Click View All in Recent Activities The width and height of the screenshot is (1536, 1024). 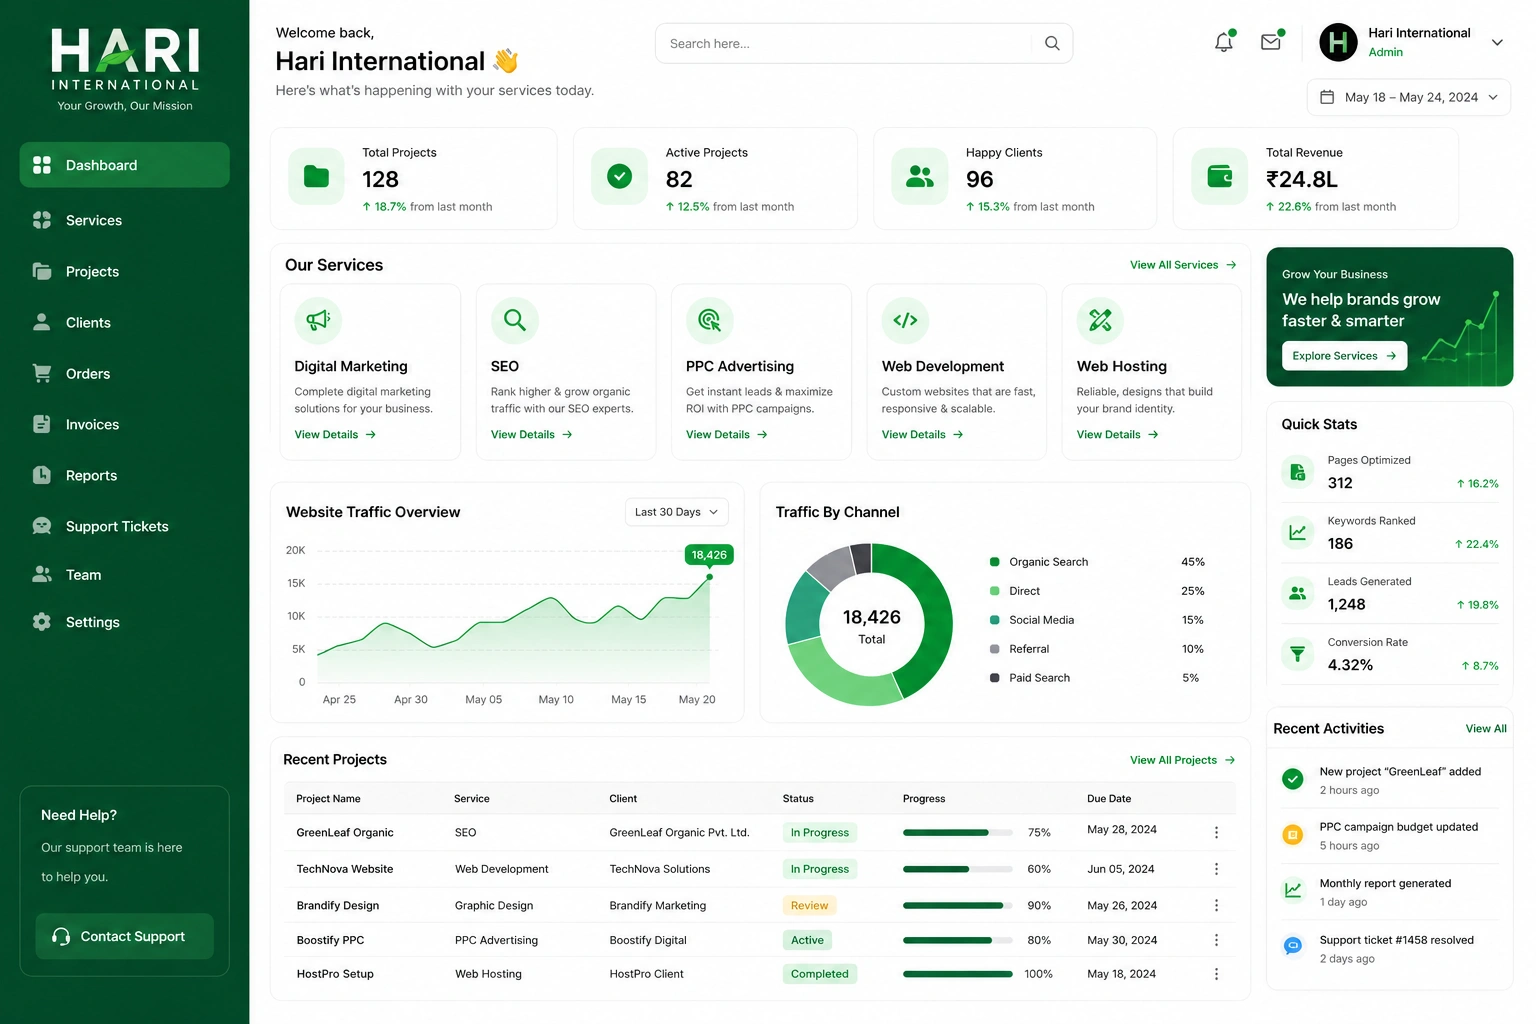point(1486,729)
